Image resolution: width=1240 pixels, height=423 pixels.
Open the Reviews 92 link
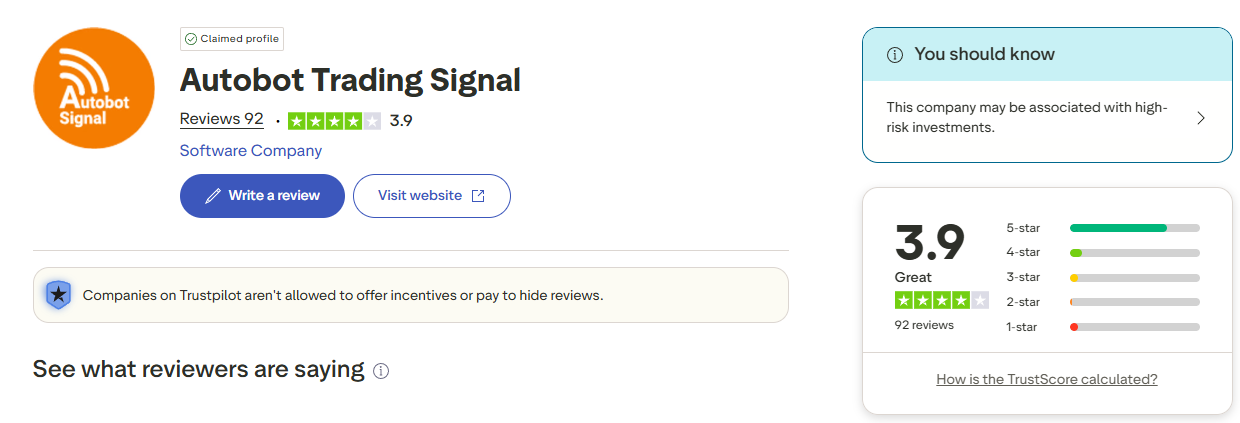[x=221, y=119]
